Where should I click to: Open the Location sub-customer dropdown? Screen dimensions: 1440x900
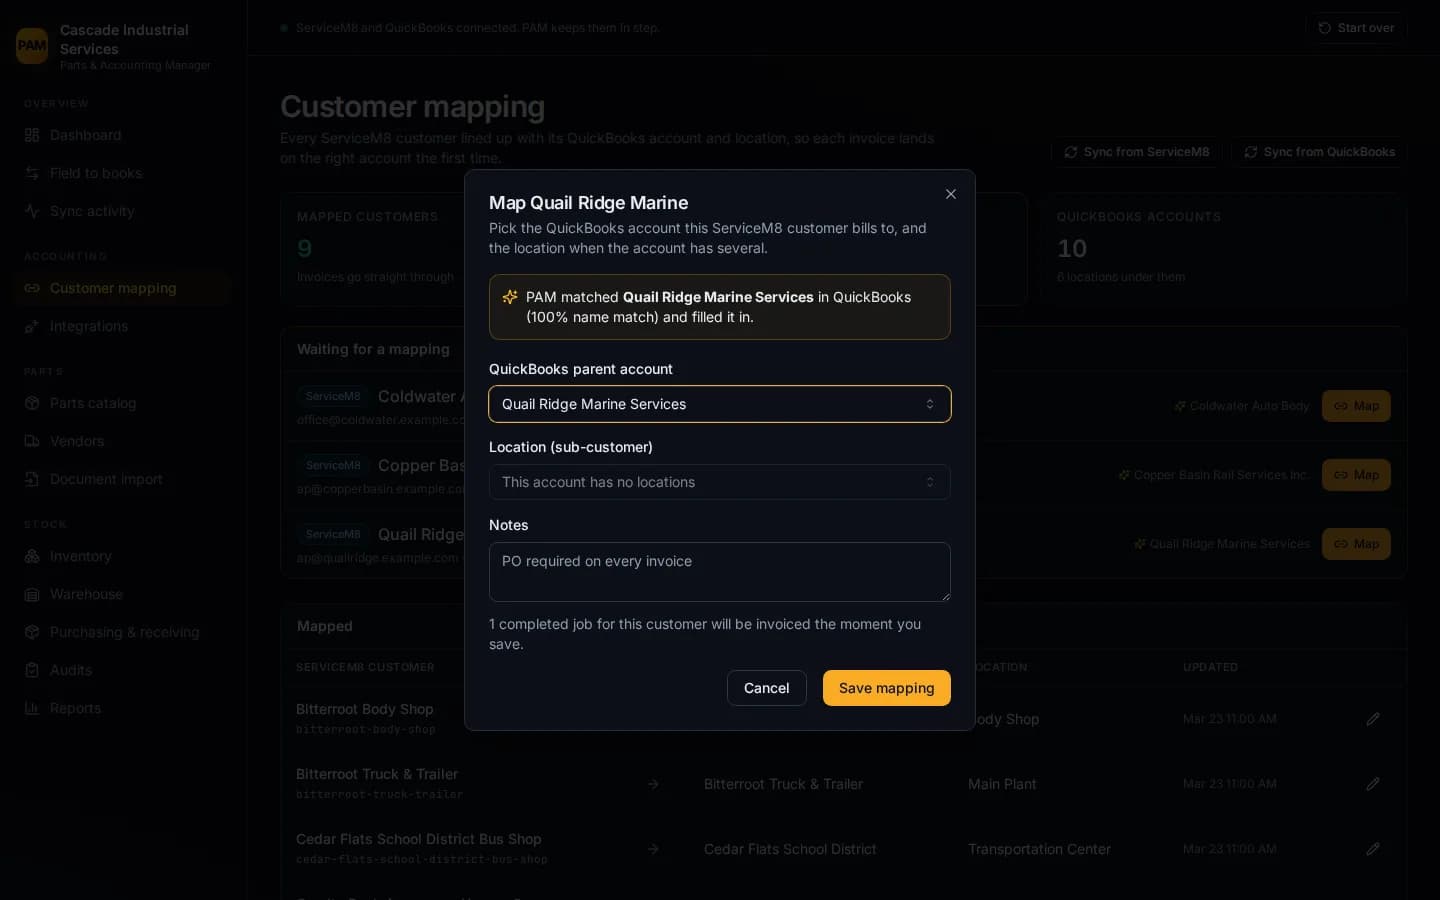[720, 482]
